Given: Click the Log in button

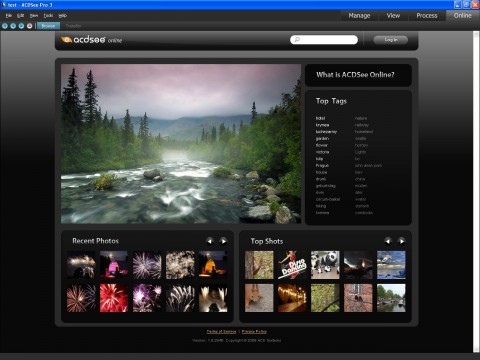Looking at the screenshot, I should point(391,40).
